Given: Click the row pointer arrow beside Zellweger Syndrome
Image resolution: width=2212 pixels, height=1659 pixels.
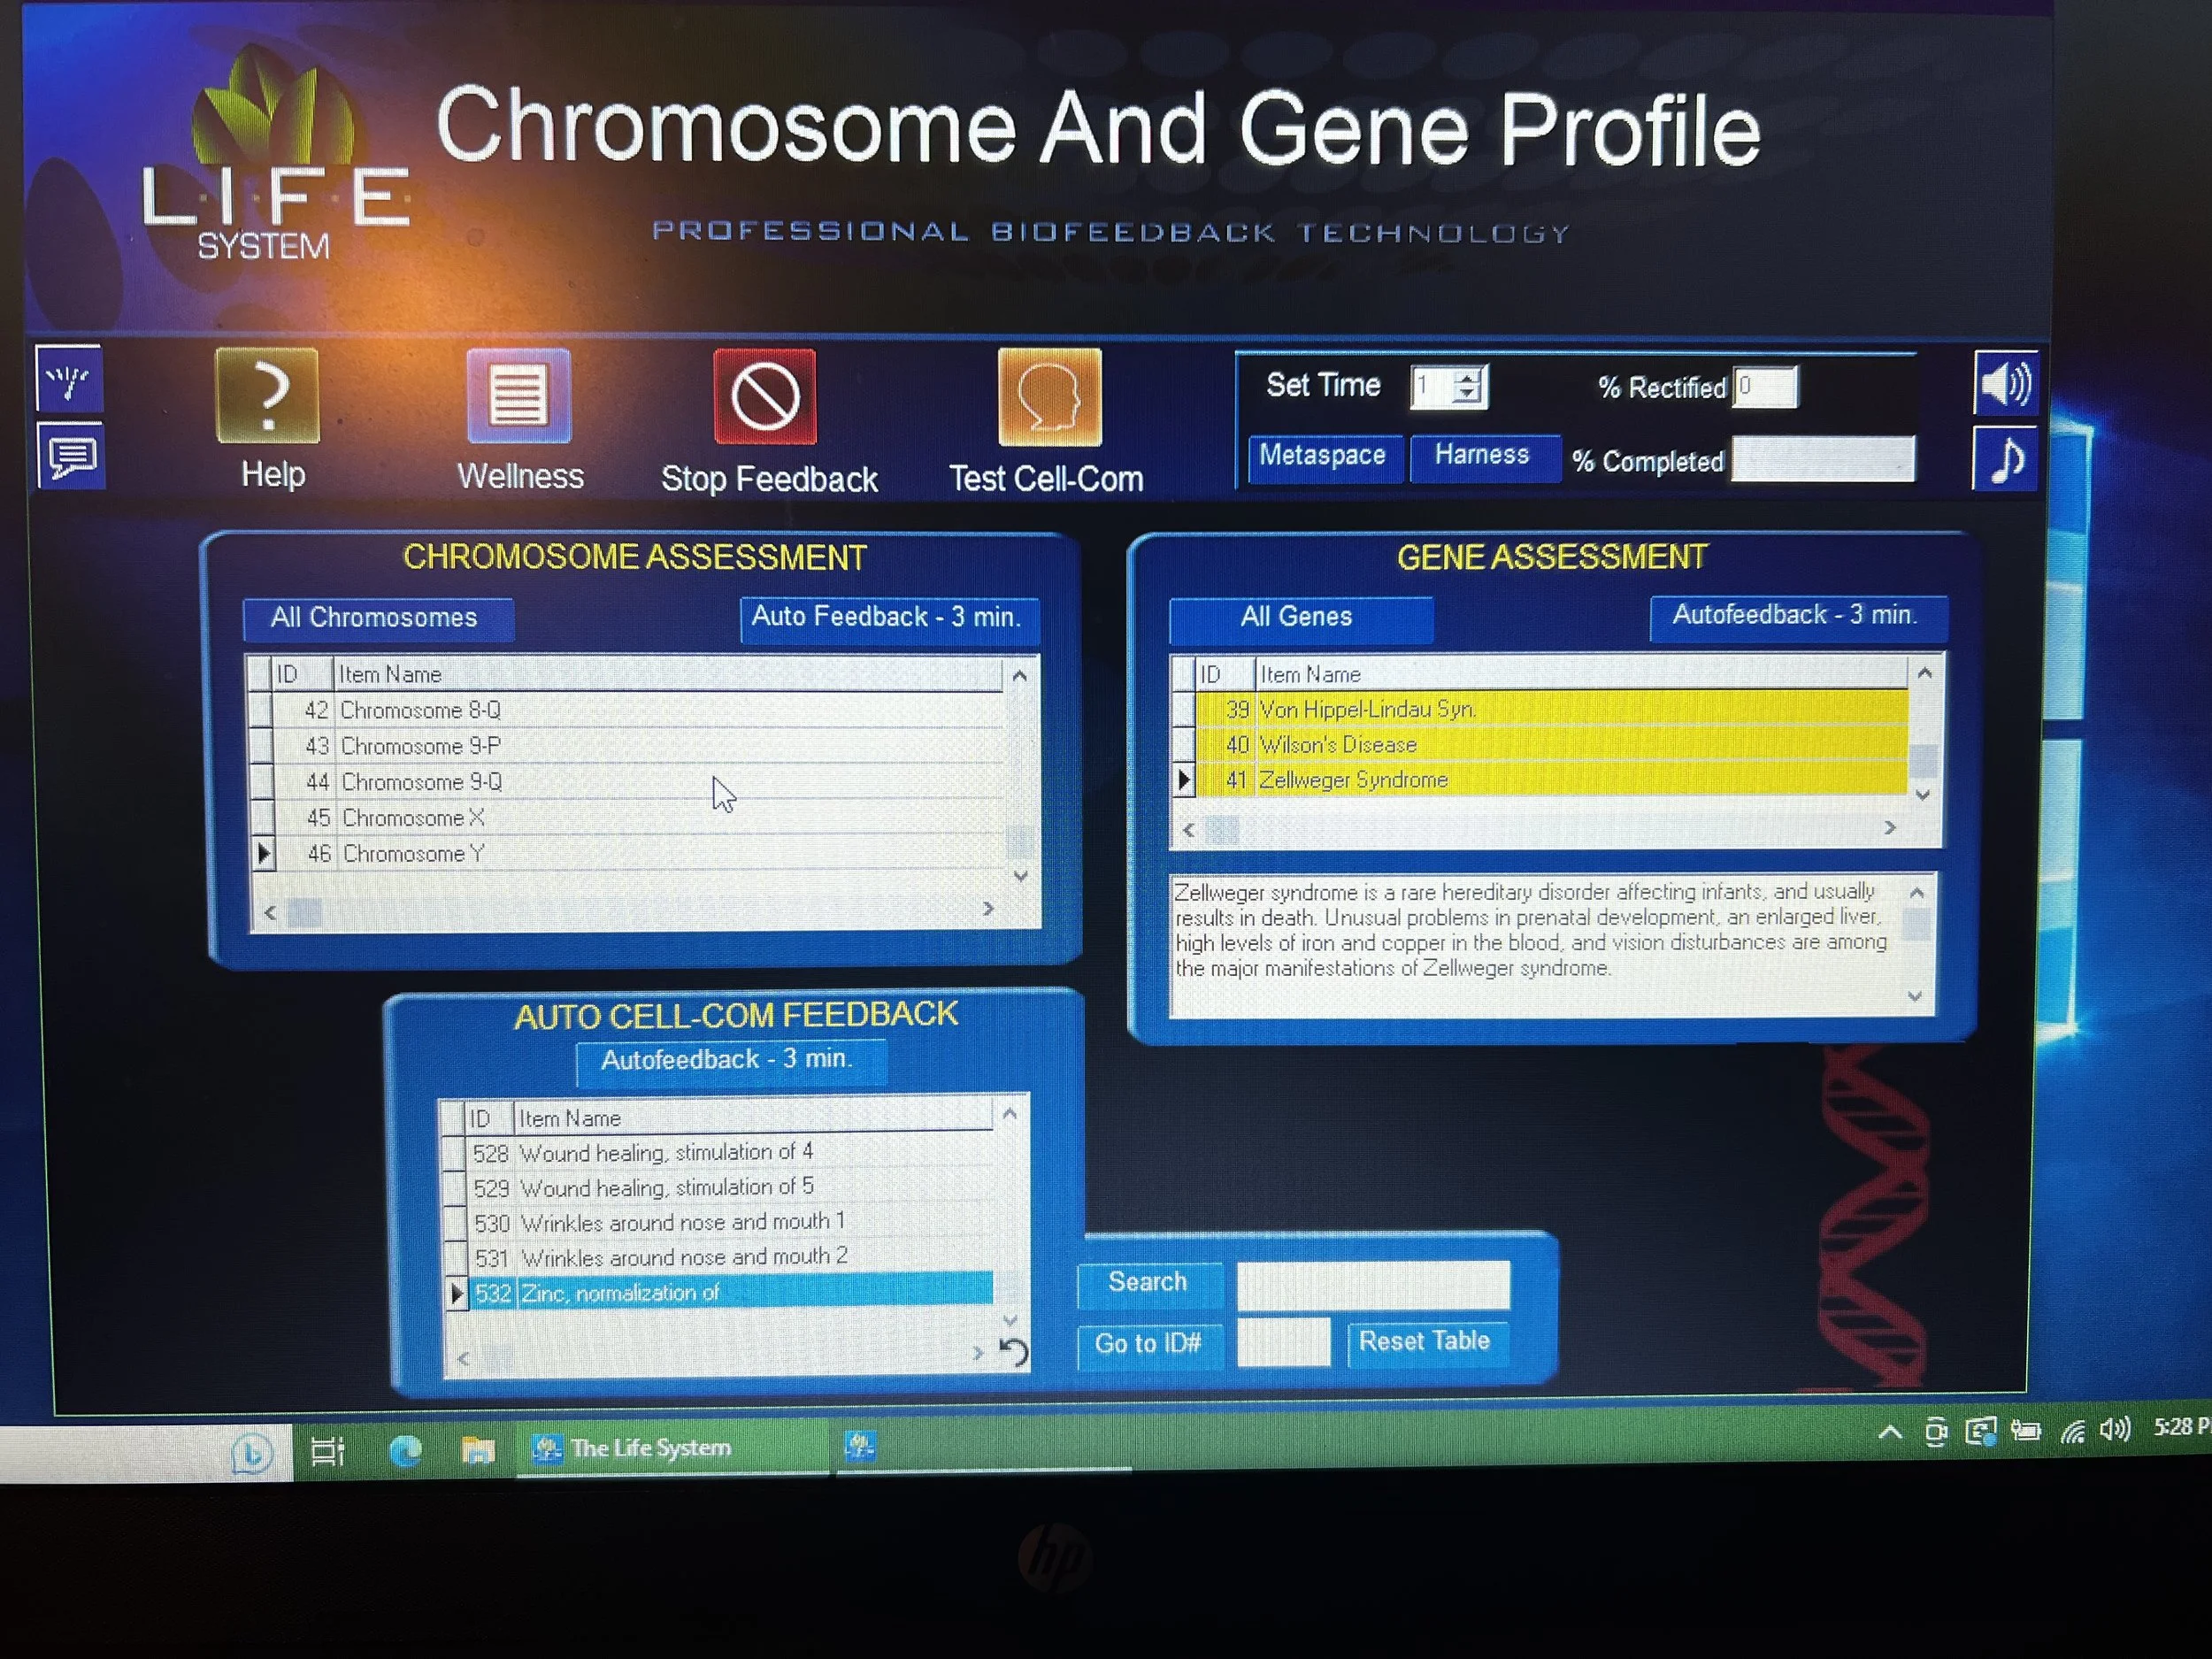Looking at the screenshot, I should click(x=1184, y=780).
